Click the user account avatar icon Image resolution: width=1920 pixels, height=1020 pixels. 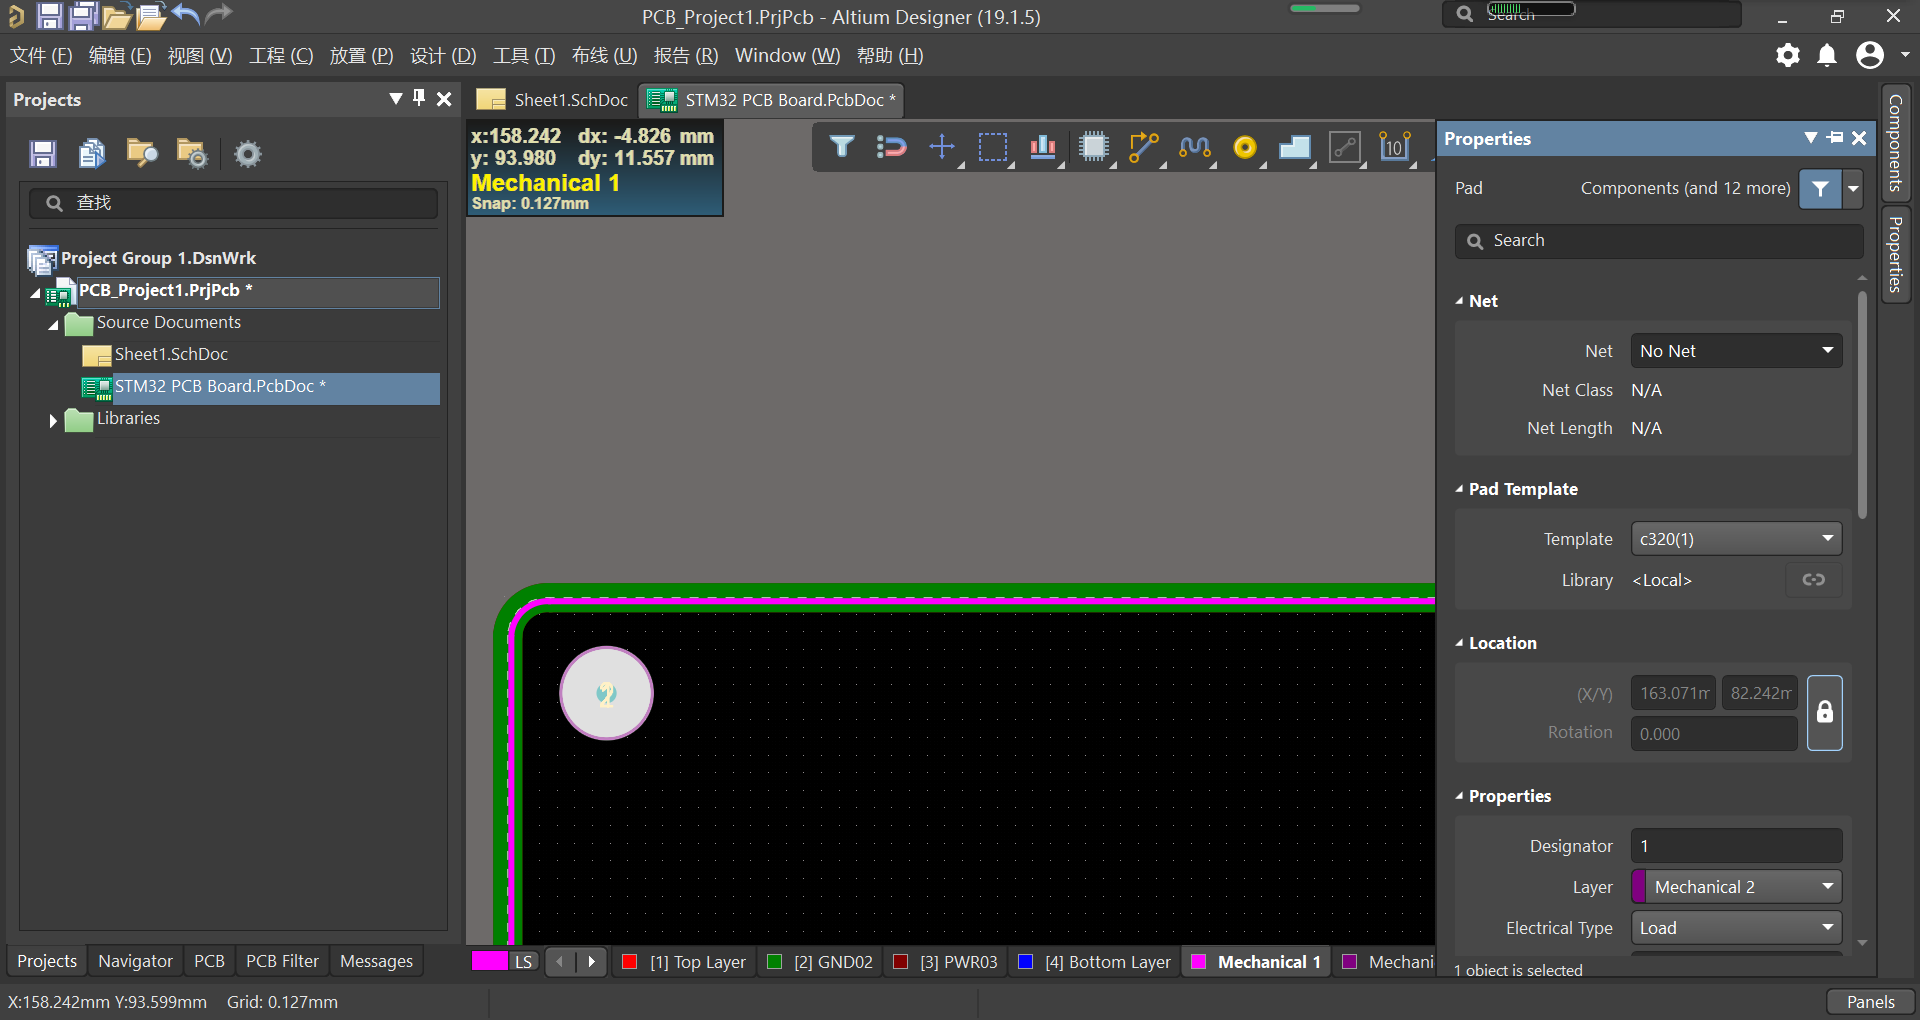(1870, 55)
